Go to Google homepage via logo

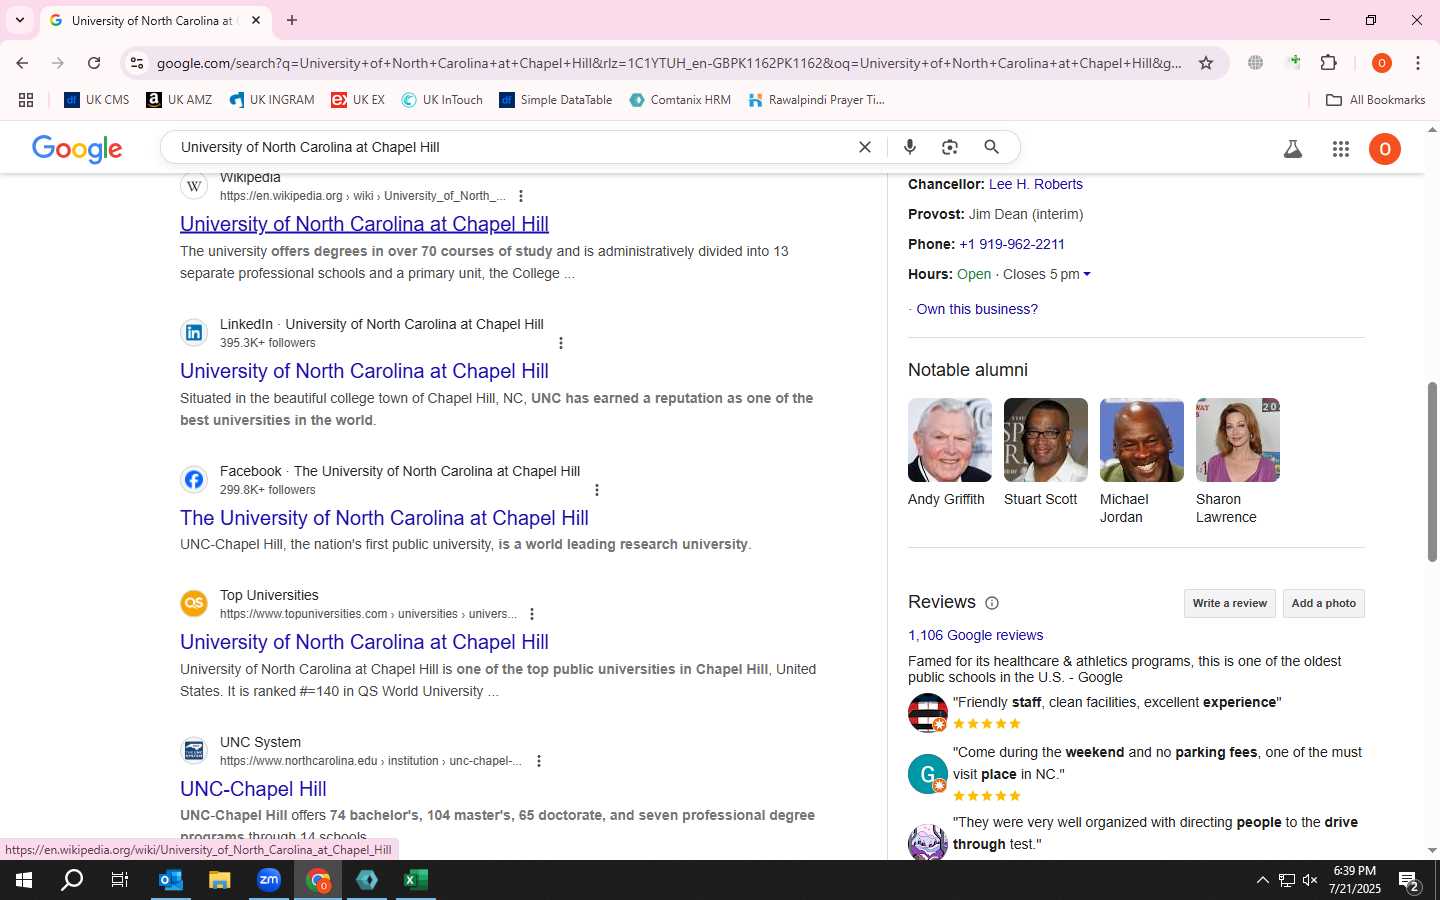pyautogui.click(x=77, y=149)
